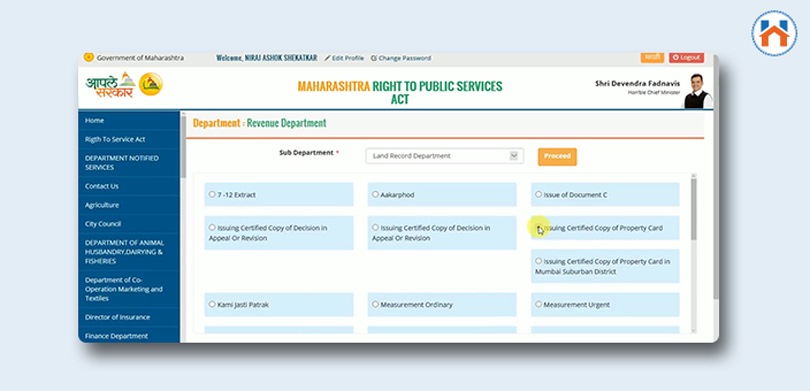The height and width of the screenshot is (391, 810).
Task: Click the Shri Devendra Fadnavis name text
Action: [637, 83]
